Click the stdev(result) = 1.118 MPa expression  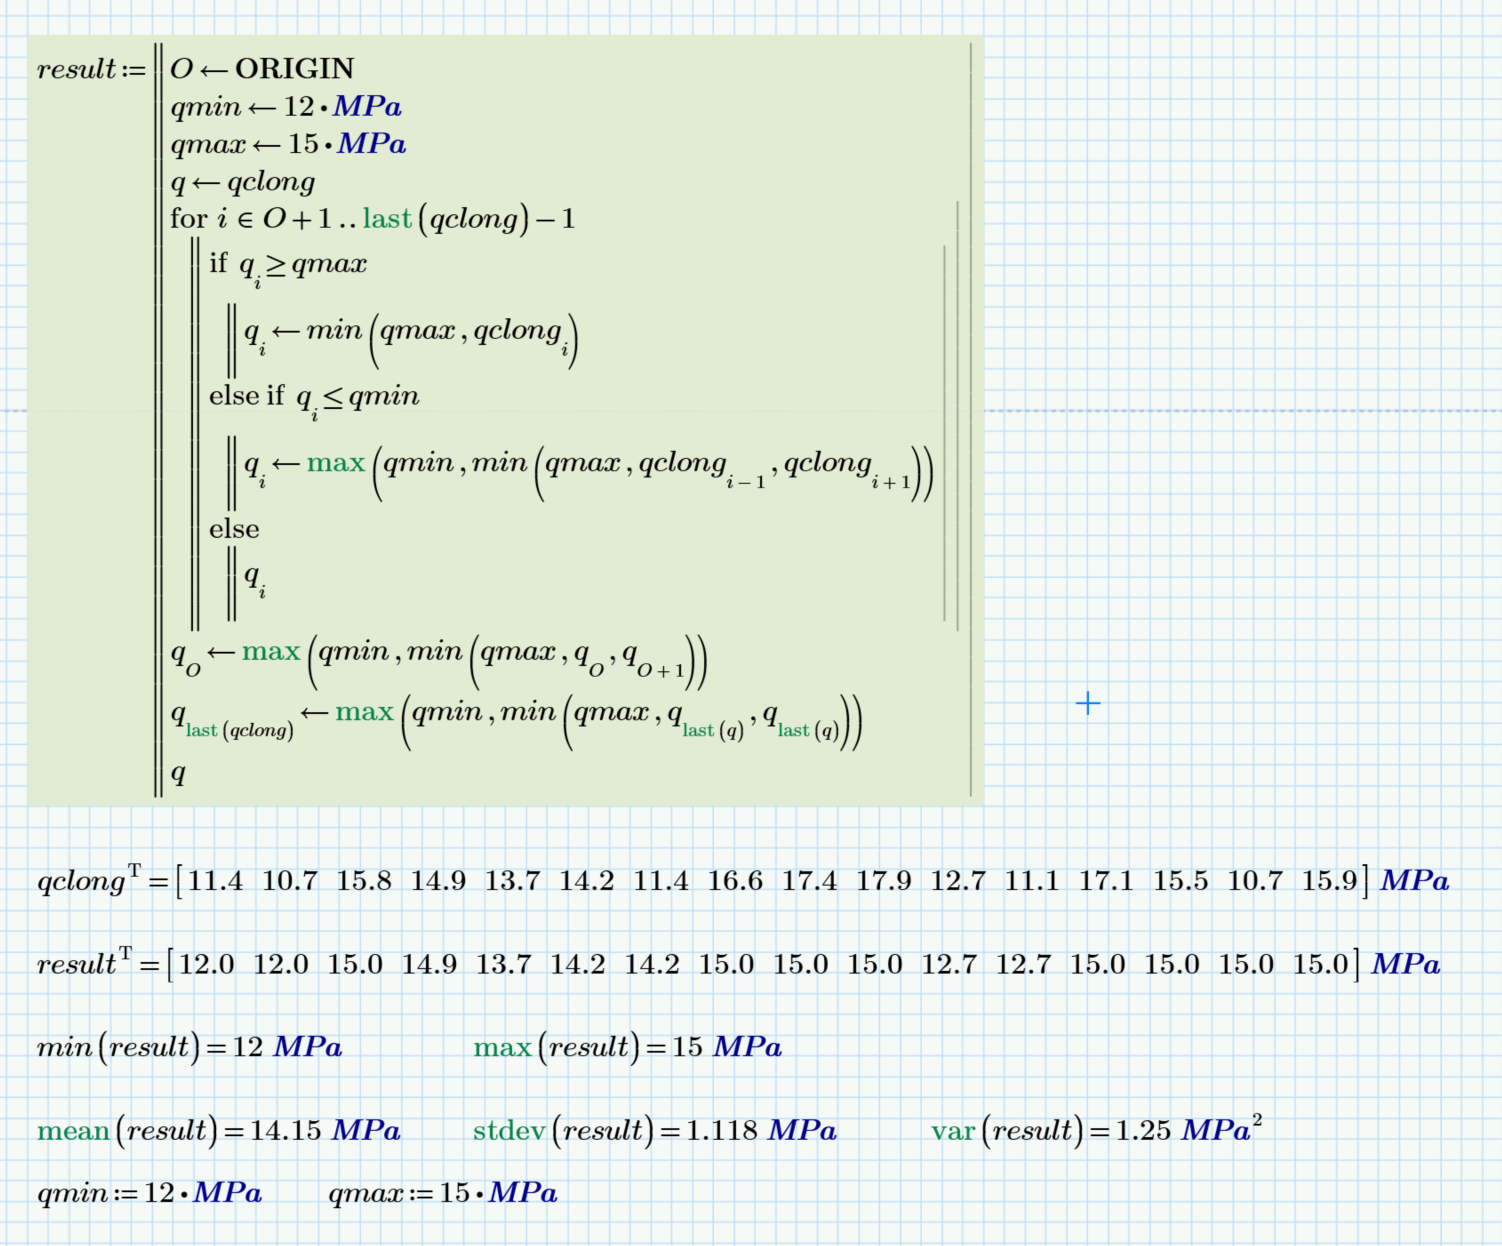click(x=656, y=1131)
